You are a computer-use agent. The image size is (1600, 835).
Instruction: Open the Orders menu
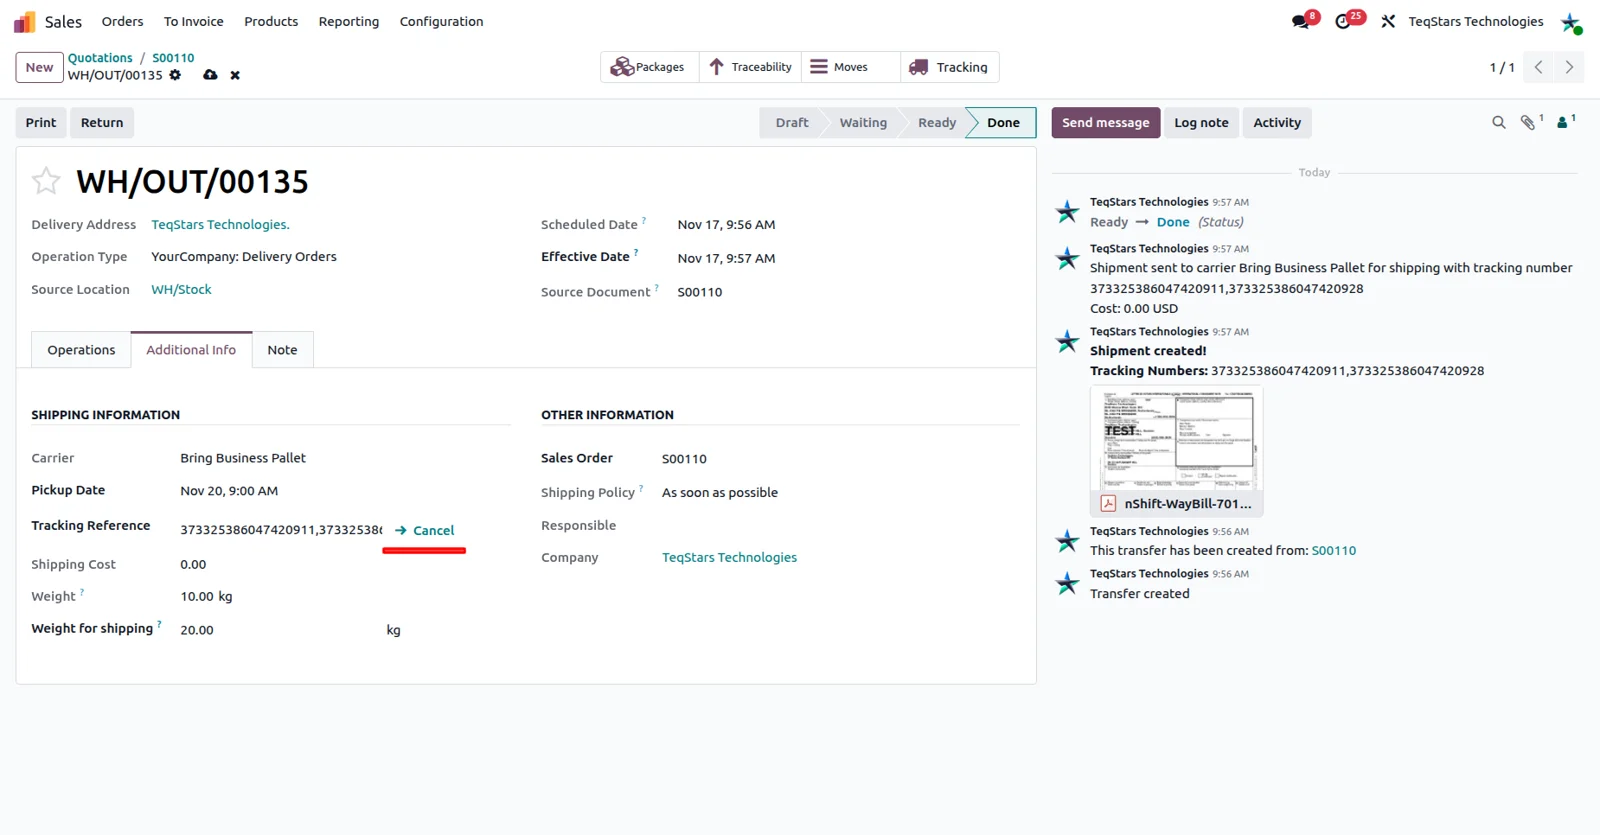pyautogui.click(x=122, y=21)
